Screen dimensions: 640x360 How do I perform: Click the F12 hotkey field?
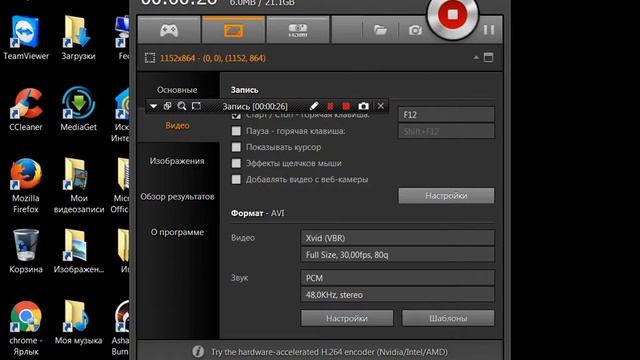pyautogui.click(x=446, y=115)
